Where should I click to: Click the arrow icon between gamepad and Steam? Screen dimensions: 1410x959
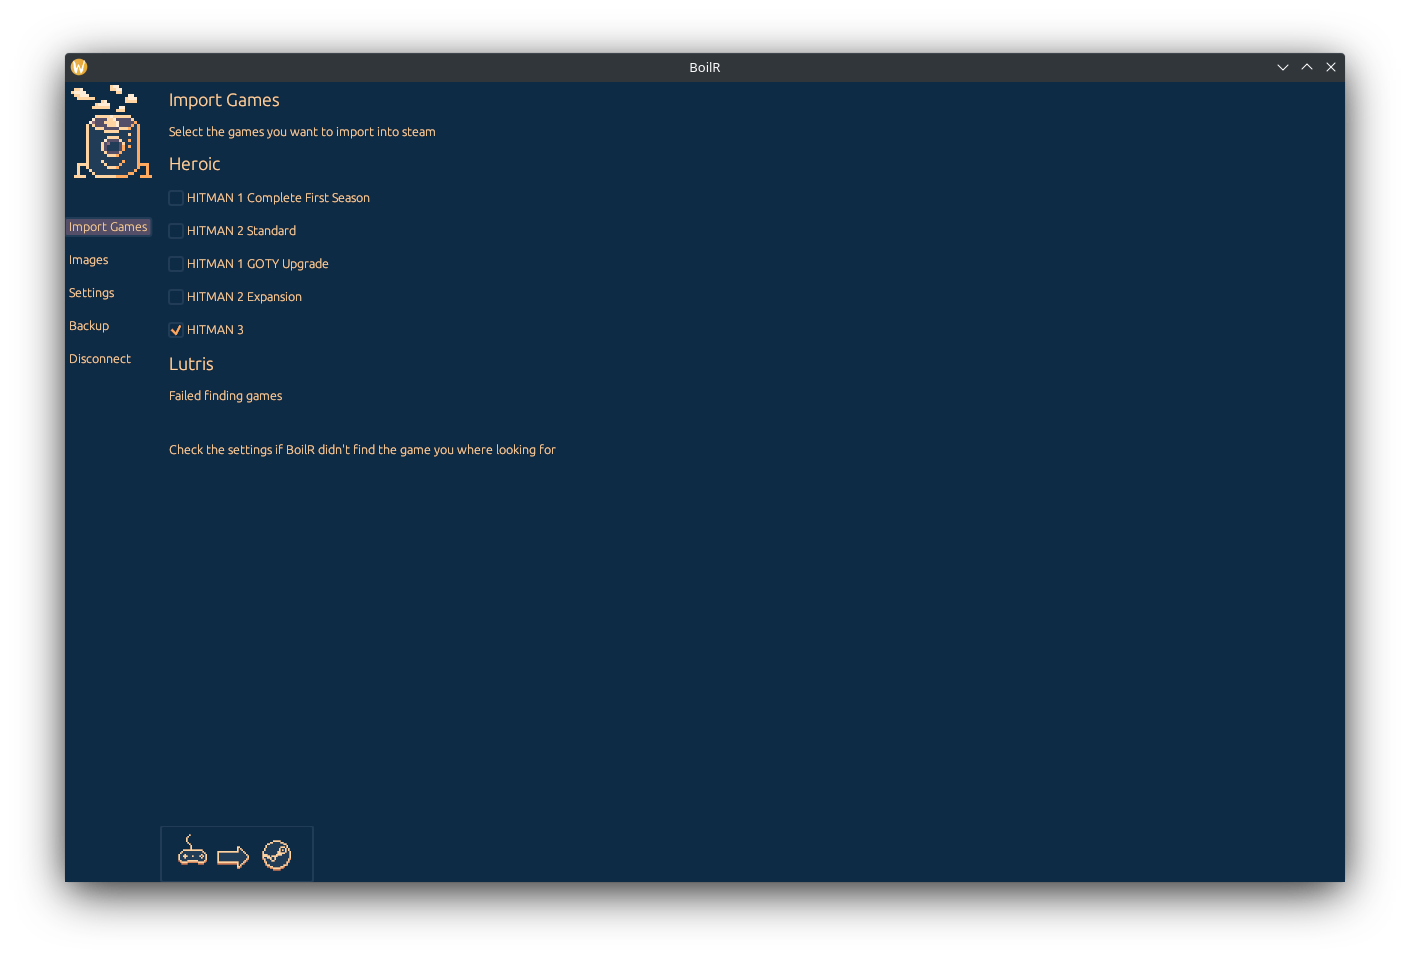[x=234, y=855]
